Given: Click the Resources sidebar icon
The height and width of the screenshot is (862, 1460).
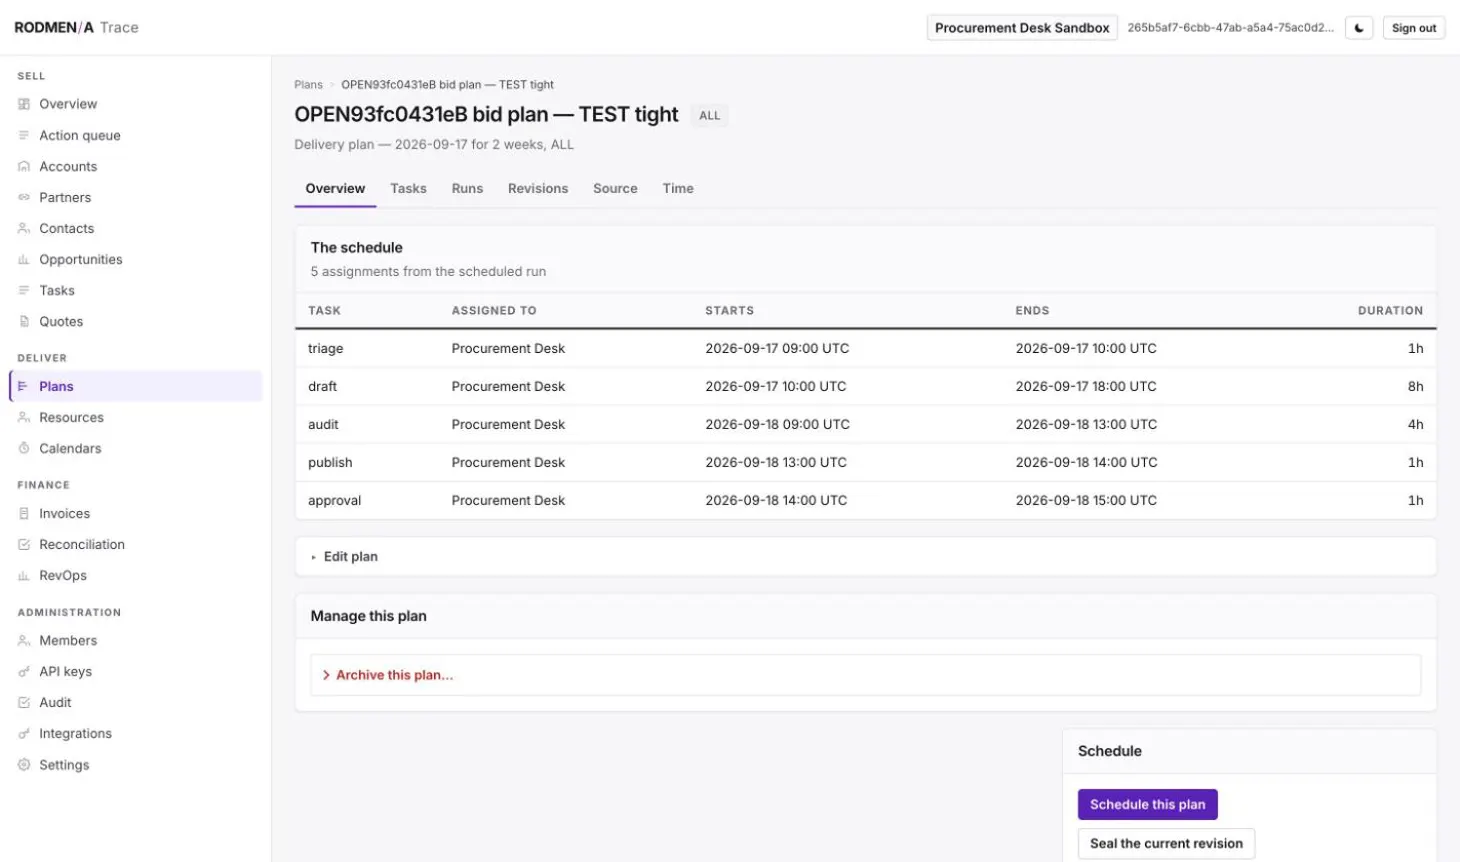Looking at the screenshot, I should tap(24, 417).
